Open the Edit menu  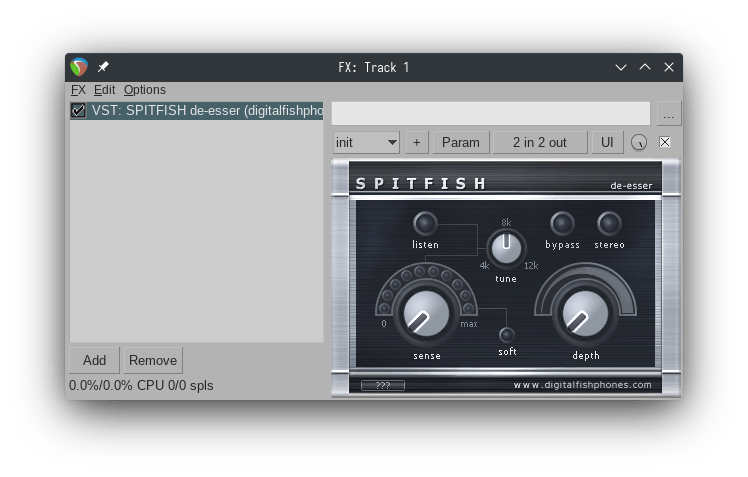click(104, 90)
